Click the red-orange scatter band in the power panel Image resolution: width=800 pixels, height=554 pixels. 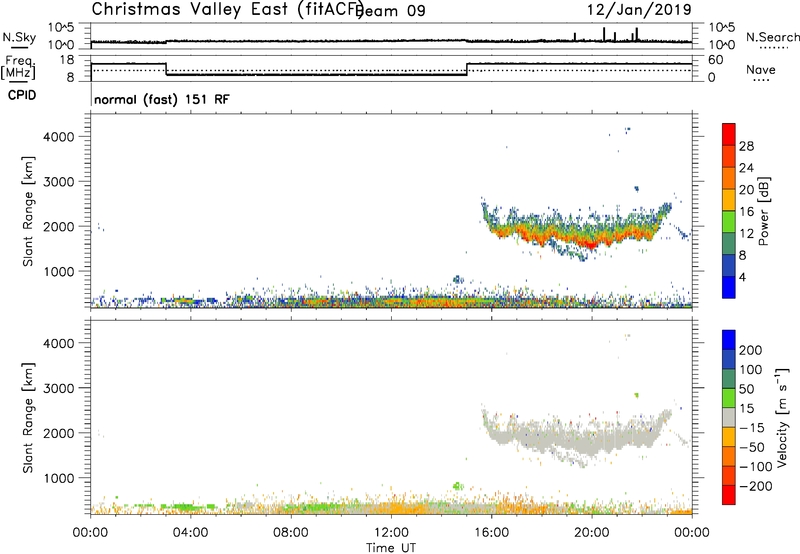click(x=577, y=236)
